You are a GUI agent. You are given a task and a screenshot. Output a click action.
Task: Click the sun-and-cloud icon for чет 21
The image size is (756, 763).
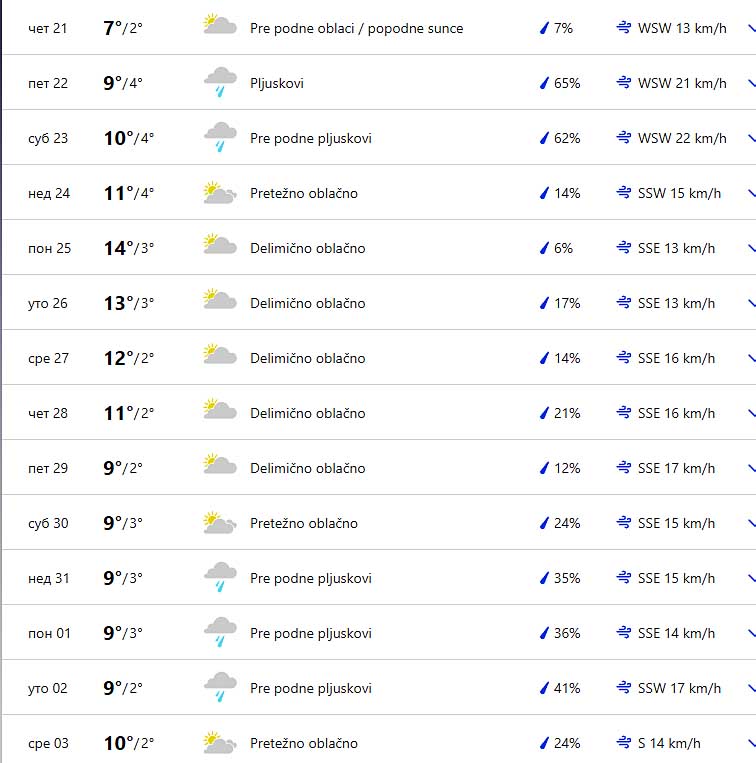click(x=219, y=26)
